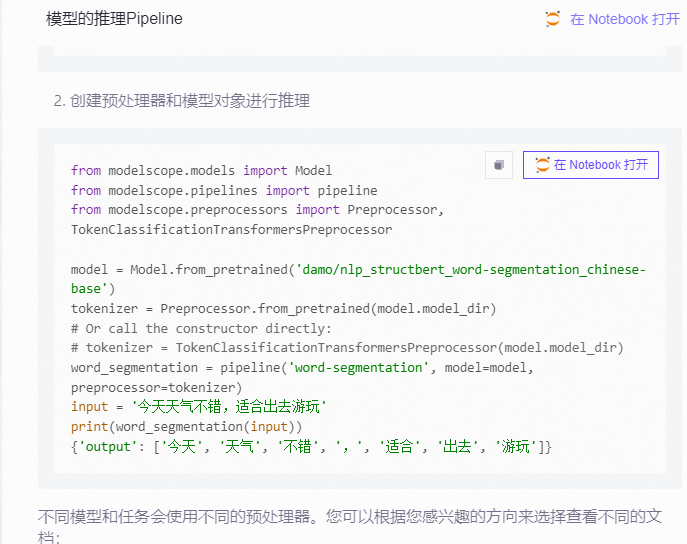Click paragraph starting '不同模型和任务会使用不同的预处理器'
The height and width of the screenshot is (544, 687).
point(350,526)
